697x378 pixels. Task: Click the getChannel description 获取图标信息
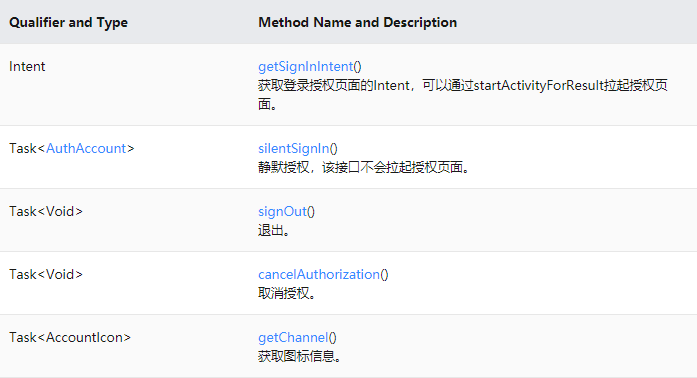coord(300,357)
